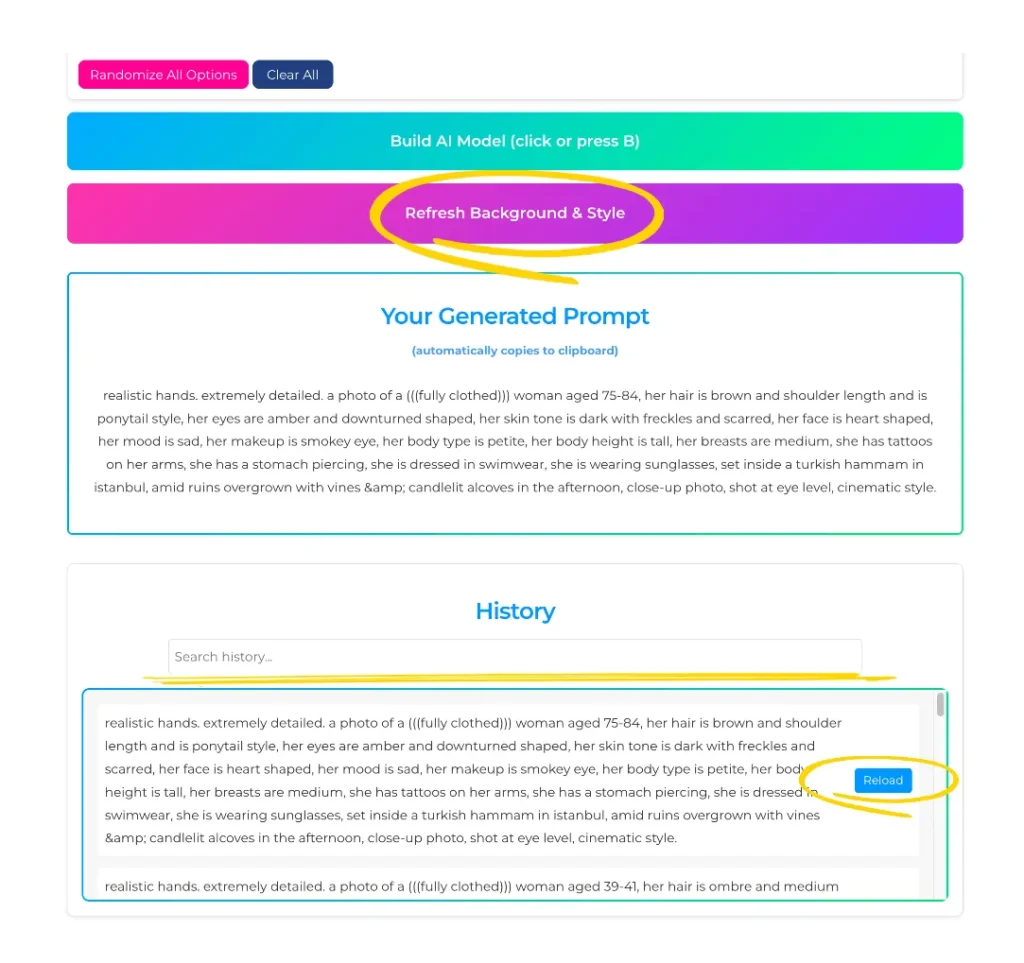Click 'ponytail style' line in the first history entry

460,746
